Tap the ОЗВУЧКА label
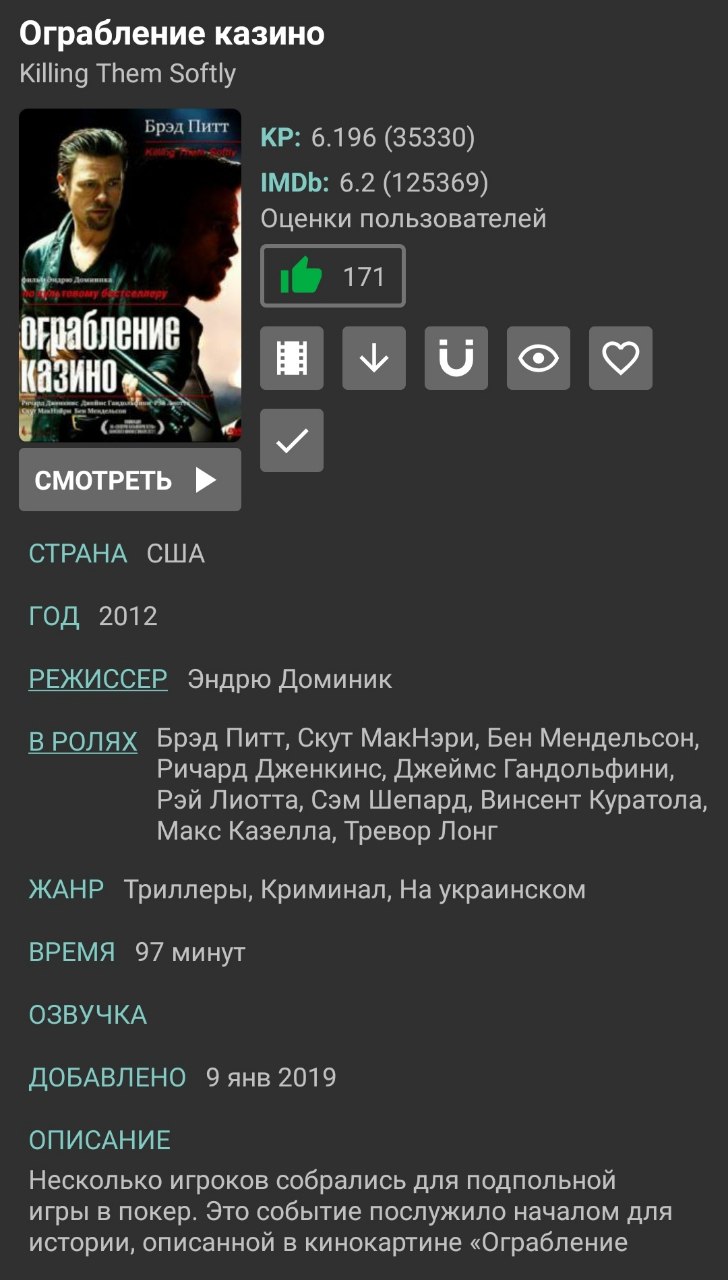The width and height of the screenshot is (728, 1280). click(x=88, y=1016)
